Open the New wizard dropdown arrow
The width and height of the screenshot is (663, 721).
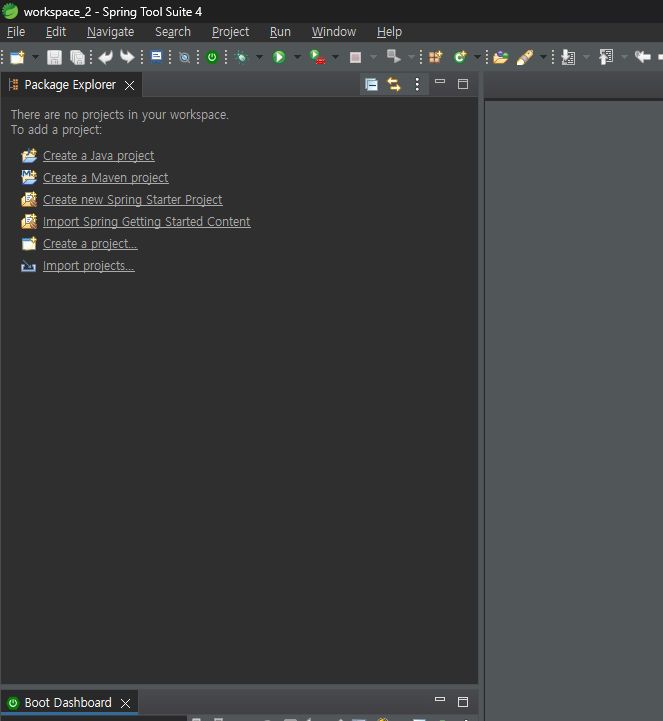(x=35, y=57)
